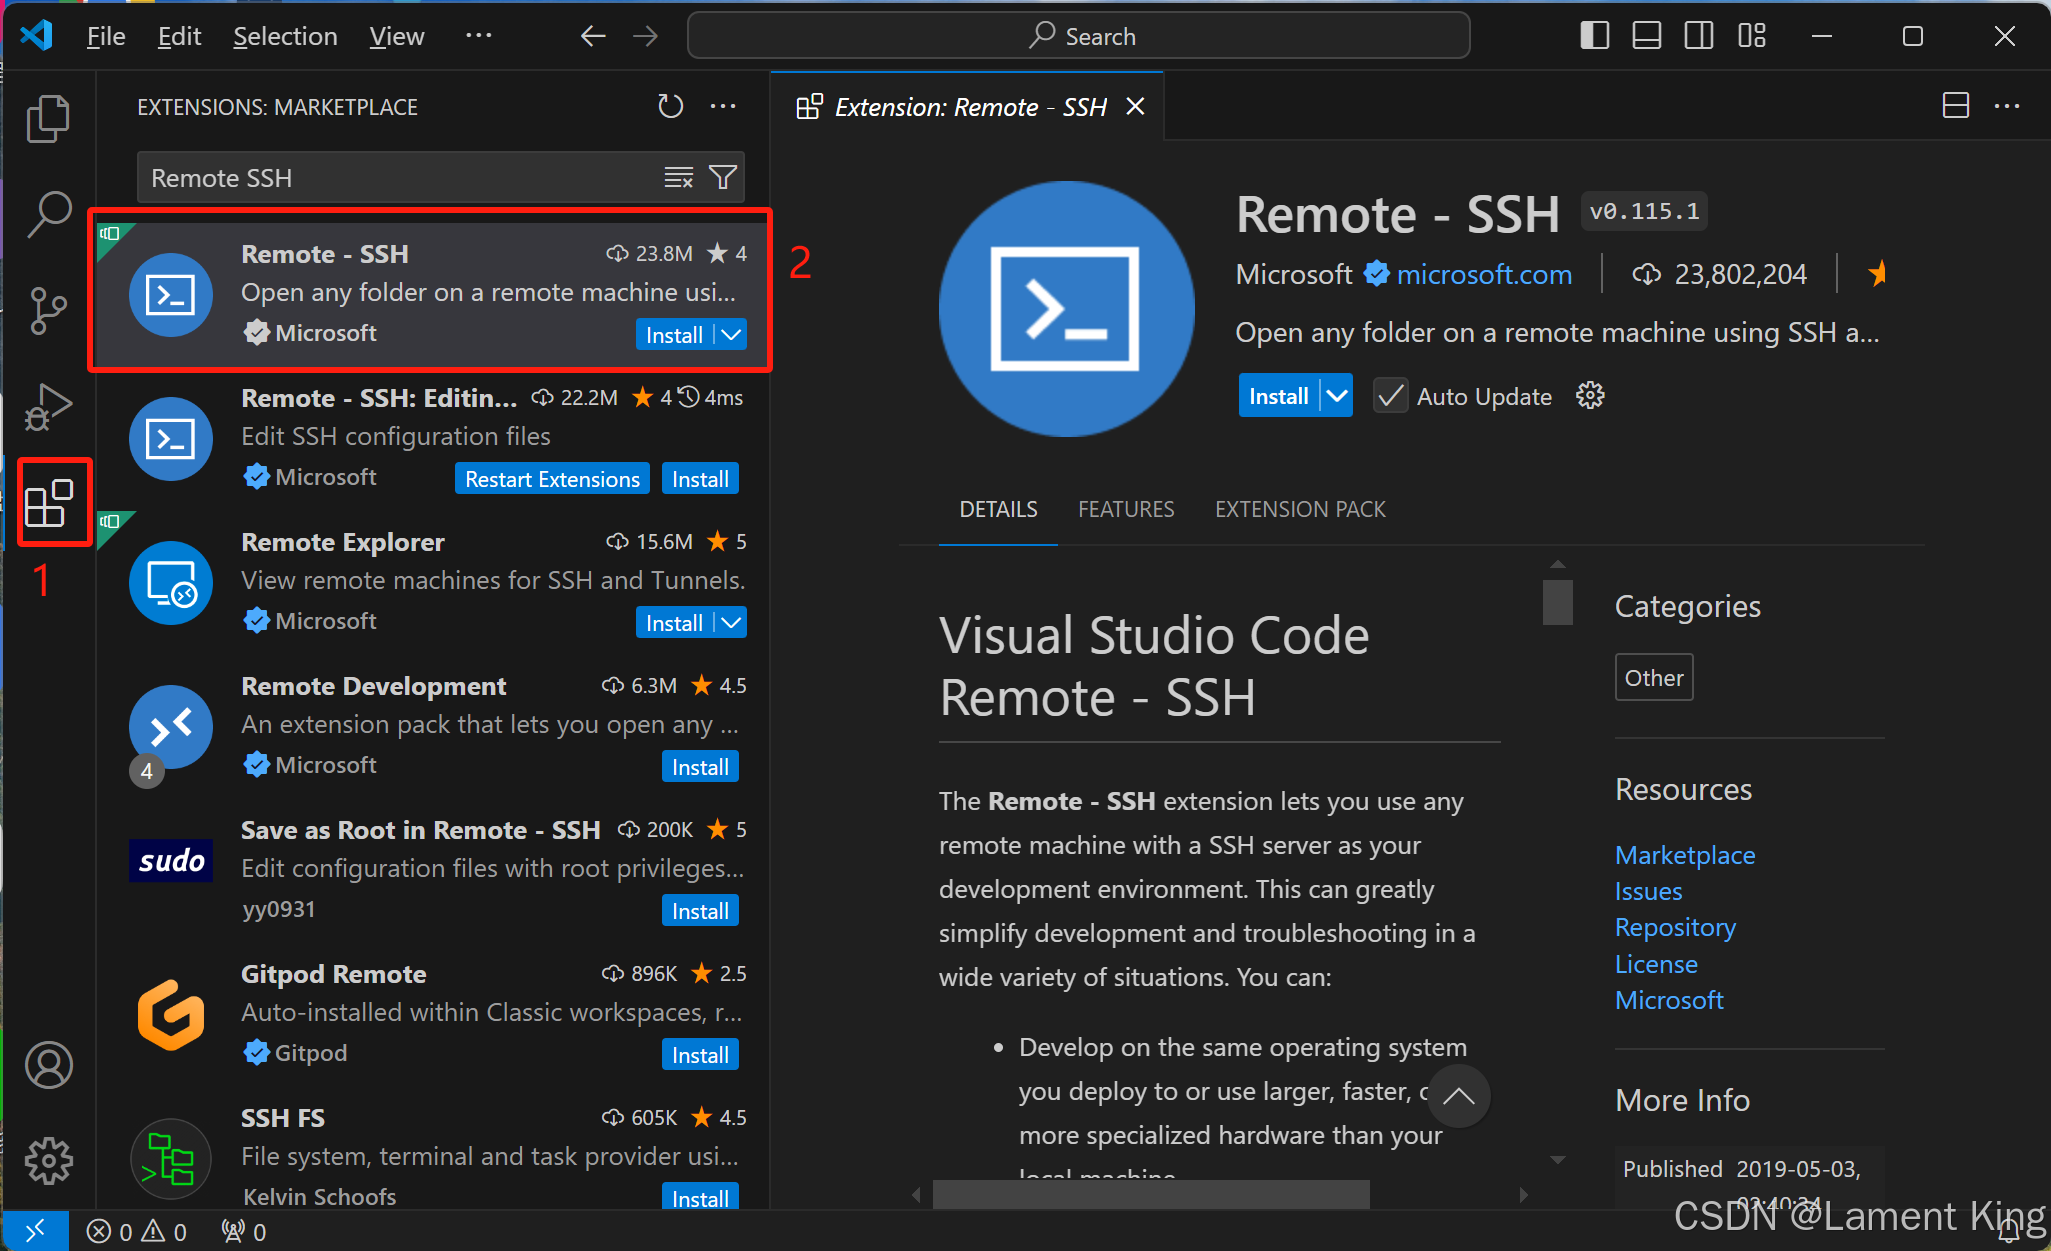The image size is (2051, 1251).
Task: Click the Manage gear icon in activity bar
Action: point(48,1161)
